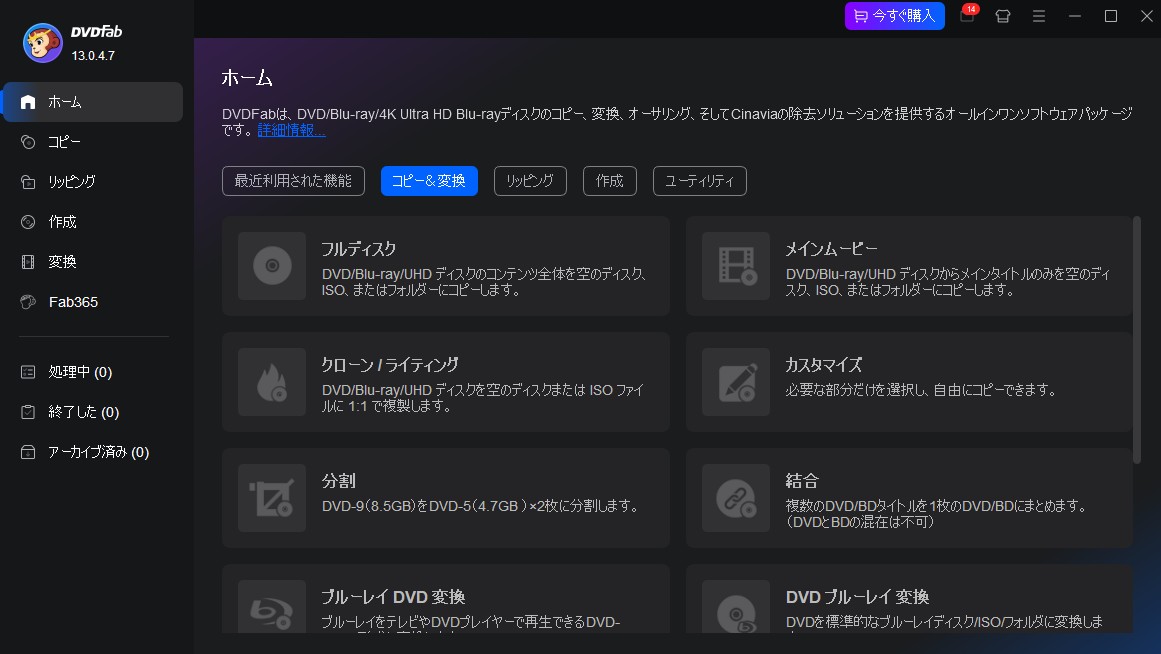Screen dimensions: 1161x654
Task: Open notifications with the red 14 badge
Action: (968, 15)
